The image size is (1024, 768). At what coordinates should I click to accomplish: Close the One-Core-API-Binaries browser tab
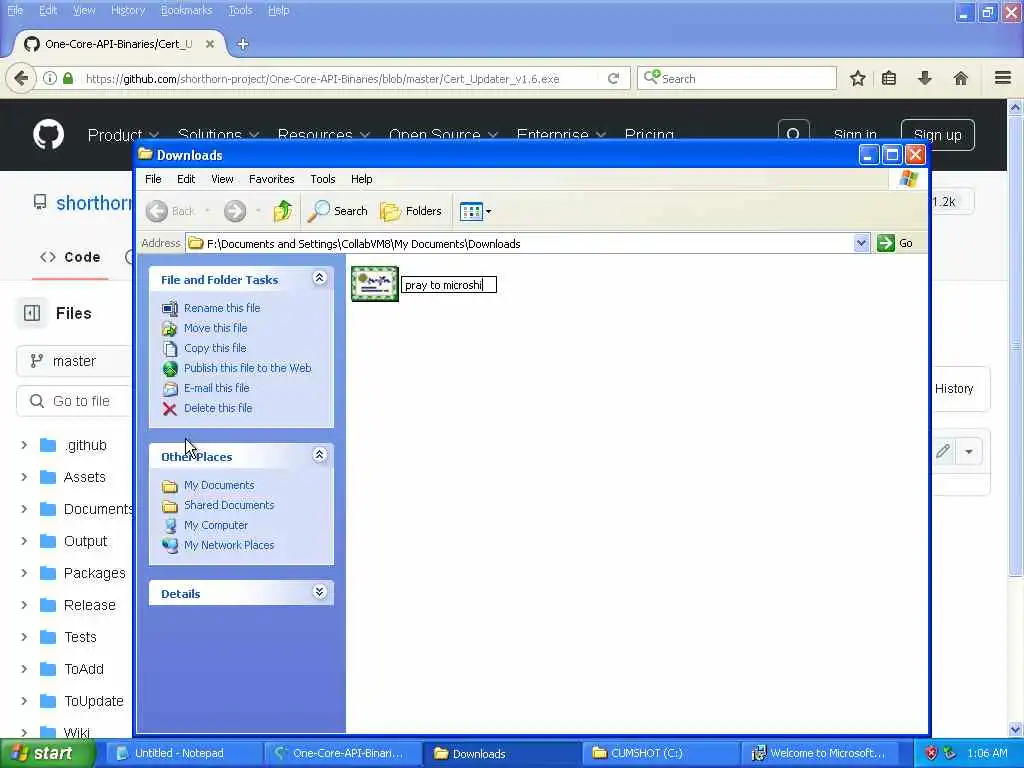click(210, 44)
